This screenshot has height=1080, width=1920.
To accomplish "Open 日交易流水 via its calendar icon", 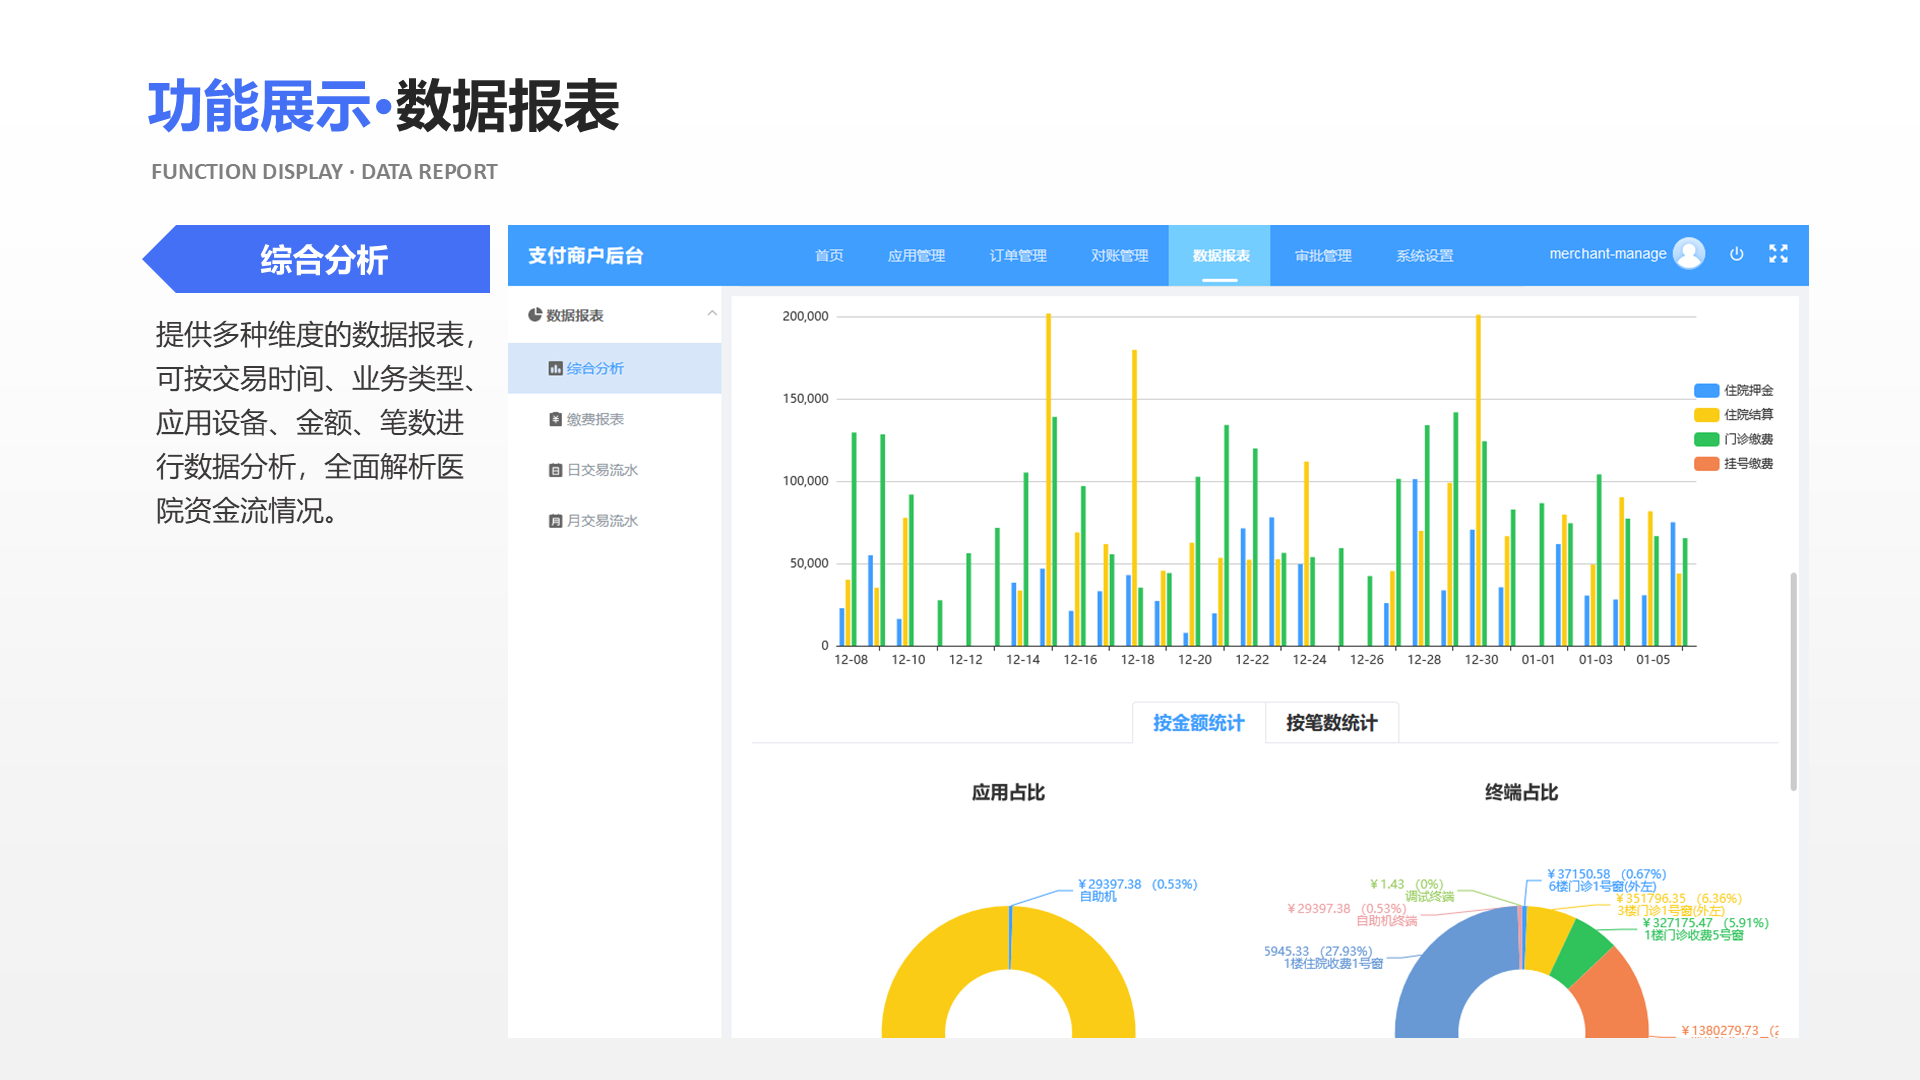I will pyautogui.click(x=556, y=470).
